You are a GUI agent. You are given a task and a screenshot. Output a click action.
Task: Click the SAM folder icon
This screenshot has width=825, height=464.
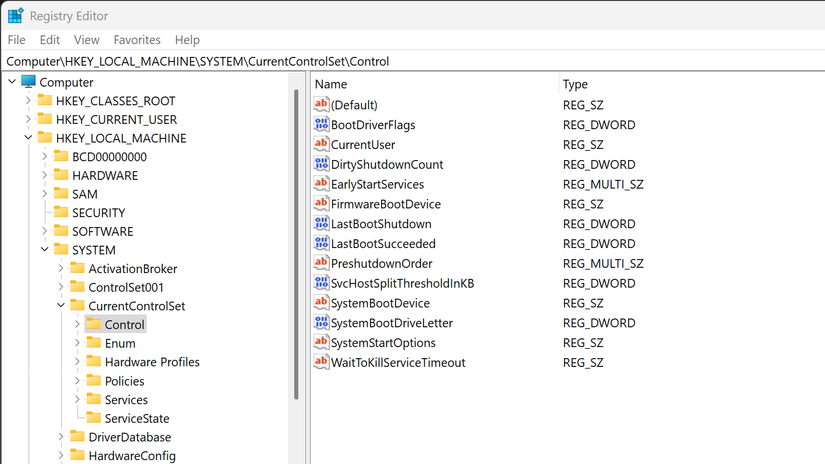[x=62, y=194]
